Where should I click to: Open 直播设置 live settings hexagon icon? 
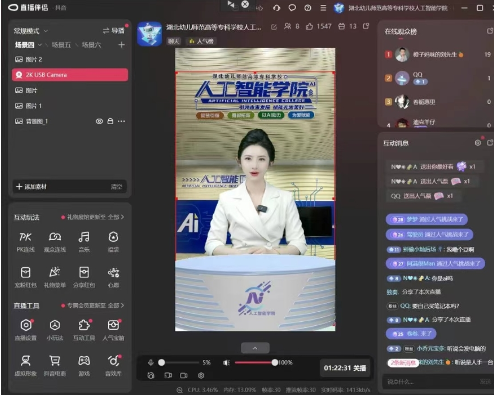click(26, 329)
